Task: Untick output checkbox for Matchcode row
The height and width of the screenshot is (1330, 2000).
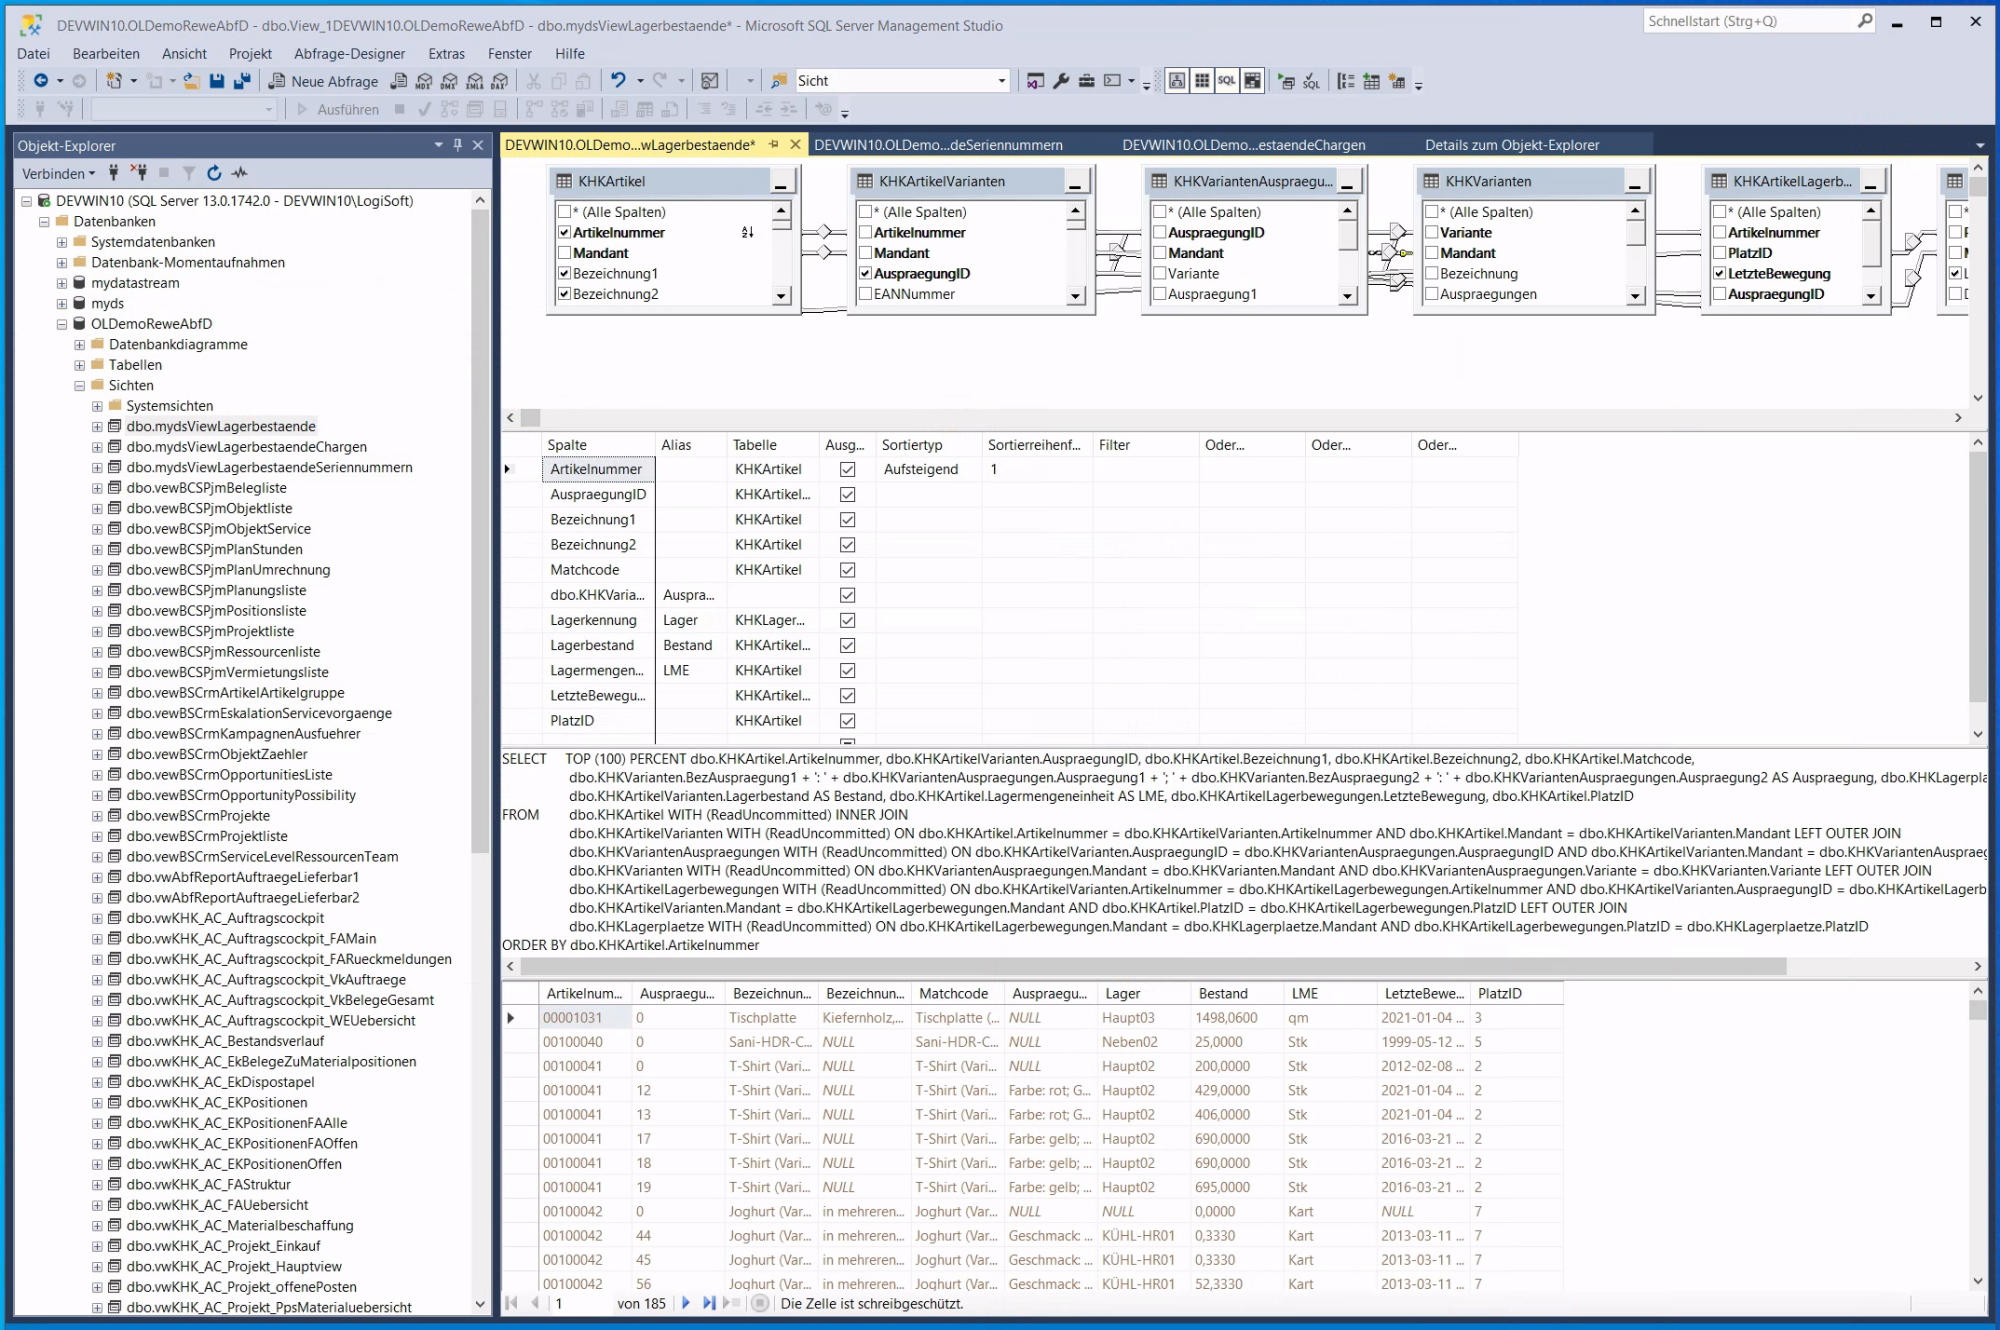Action: coord(847,570)
